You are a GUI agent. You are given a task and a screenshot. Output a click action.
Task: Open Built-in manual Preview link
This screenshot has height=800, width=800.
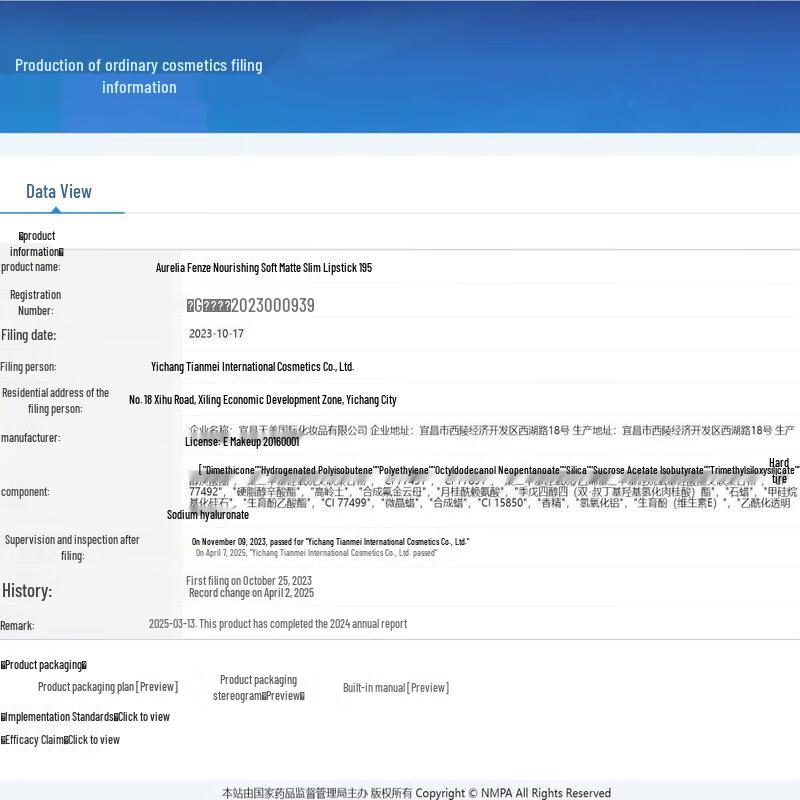coord(396,688)
